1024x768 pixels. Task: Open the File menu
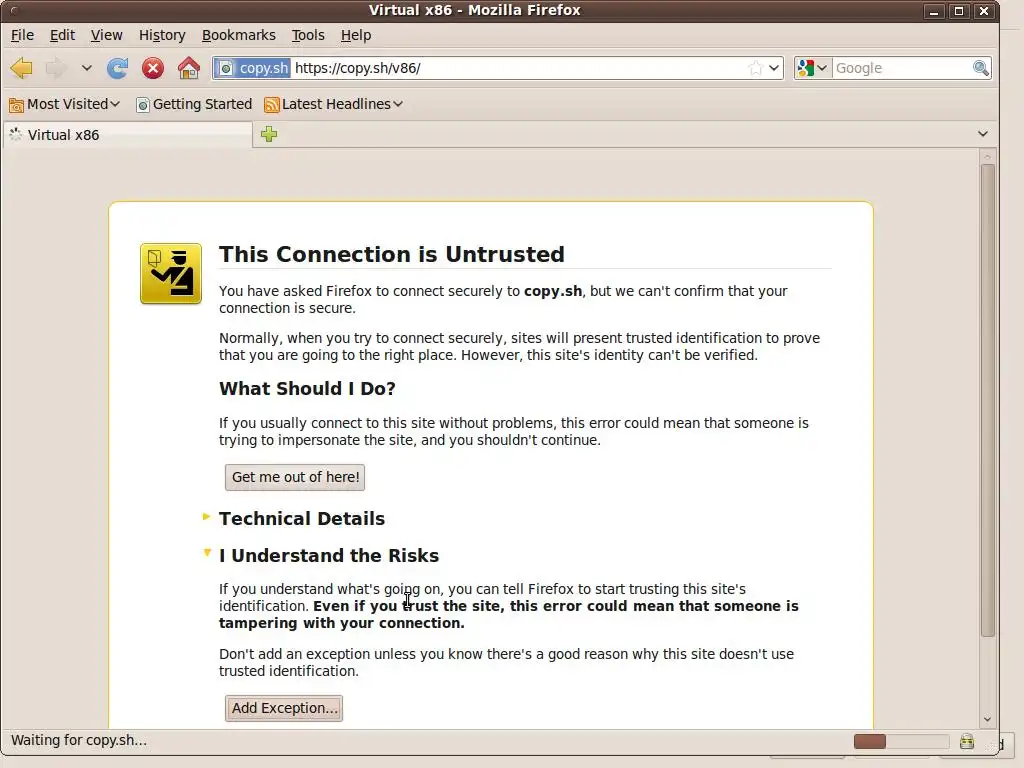[x=22, y=35]
